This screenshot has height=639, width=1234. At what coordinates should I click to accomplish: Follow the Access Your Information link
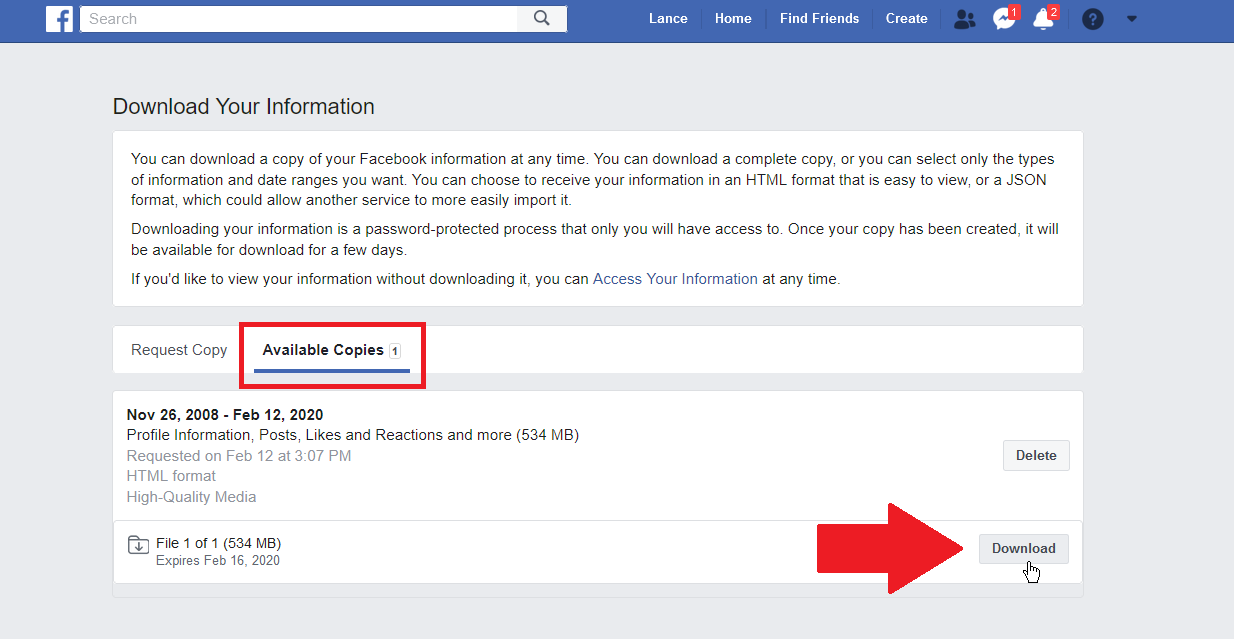(x=675, y=279)
